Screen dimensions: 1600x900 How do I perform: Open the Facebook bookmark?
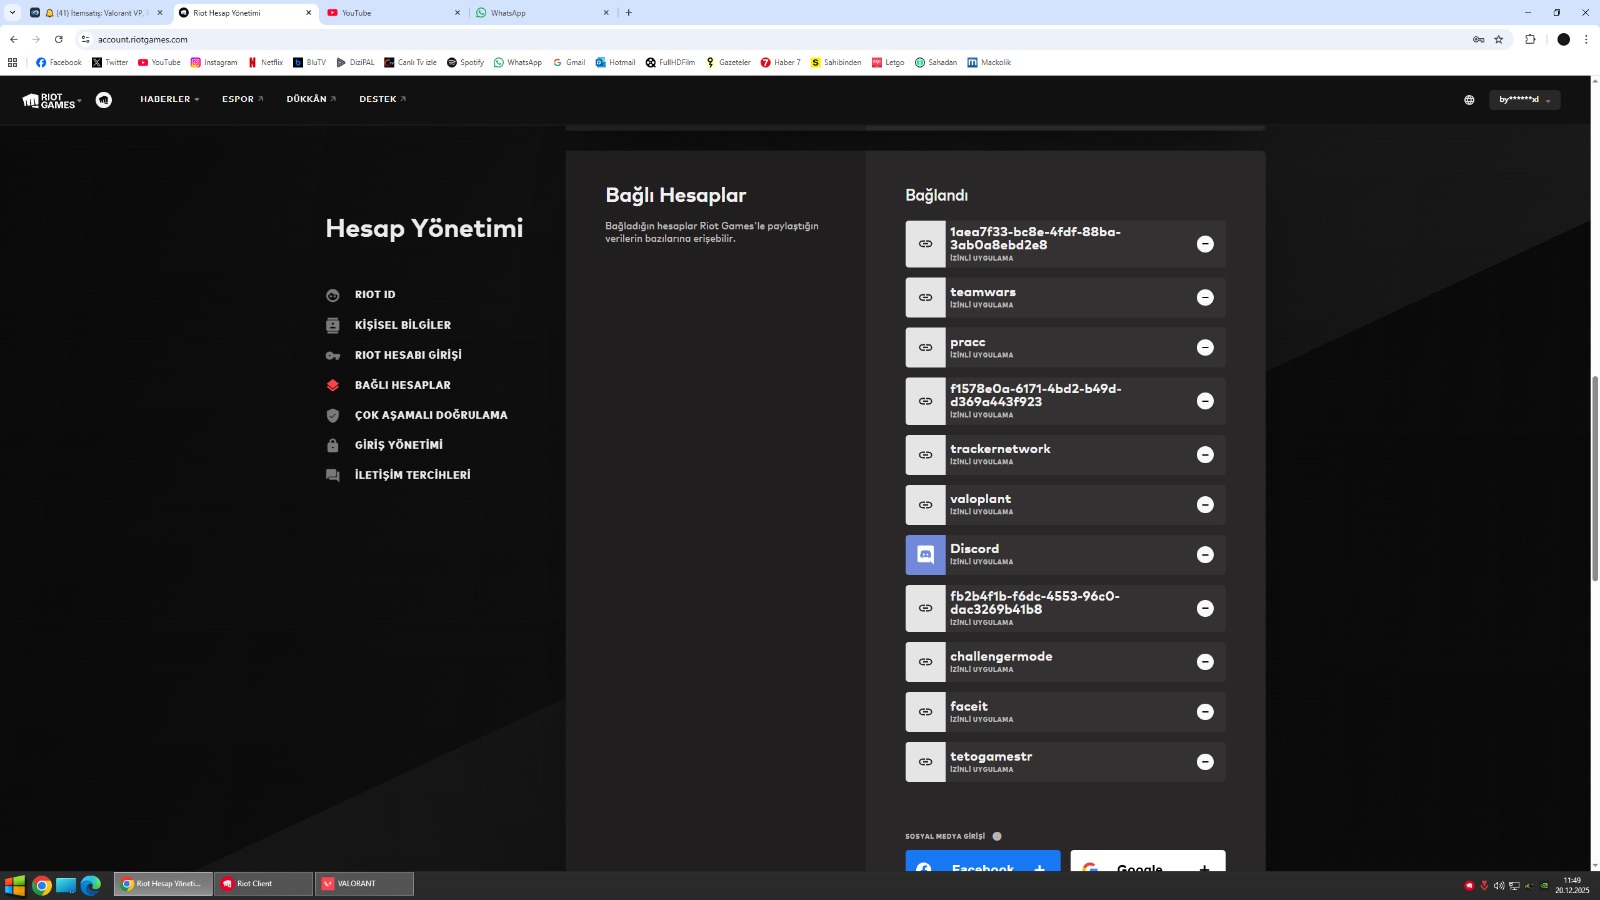click(x=59, y=62)
